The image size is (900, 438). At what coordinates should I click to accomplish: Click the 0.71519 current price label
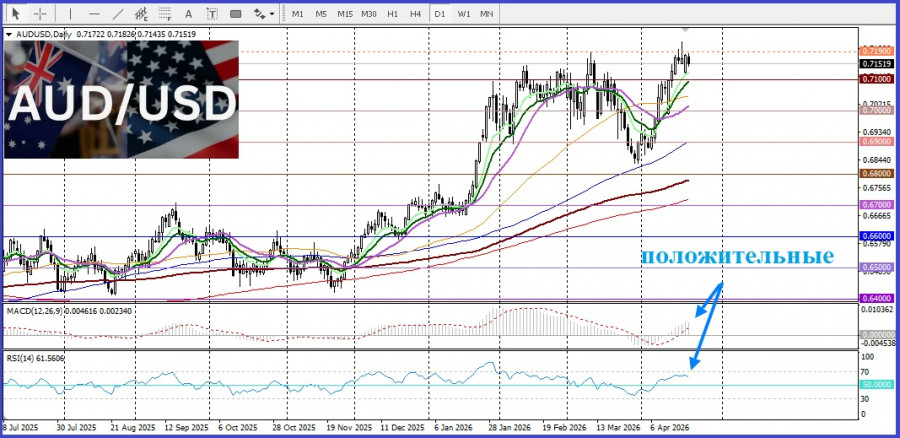[874, 63]
